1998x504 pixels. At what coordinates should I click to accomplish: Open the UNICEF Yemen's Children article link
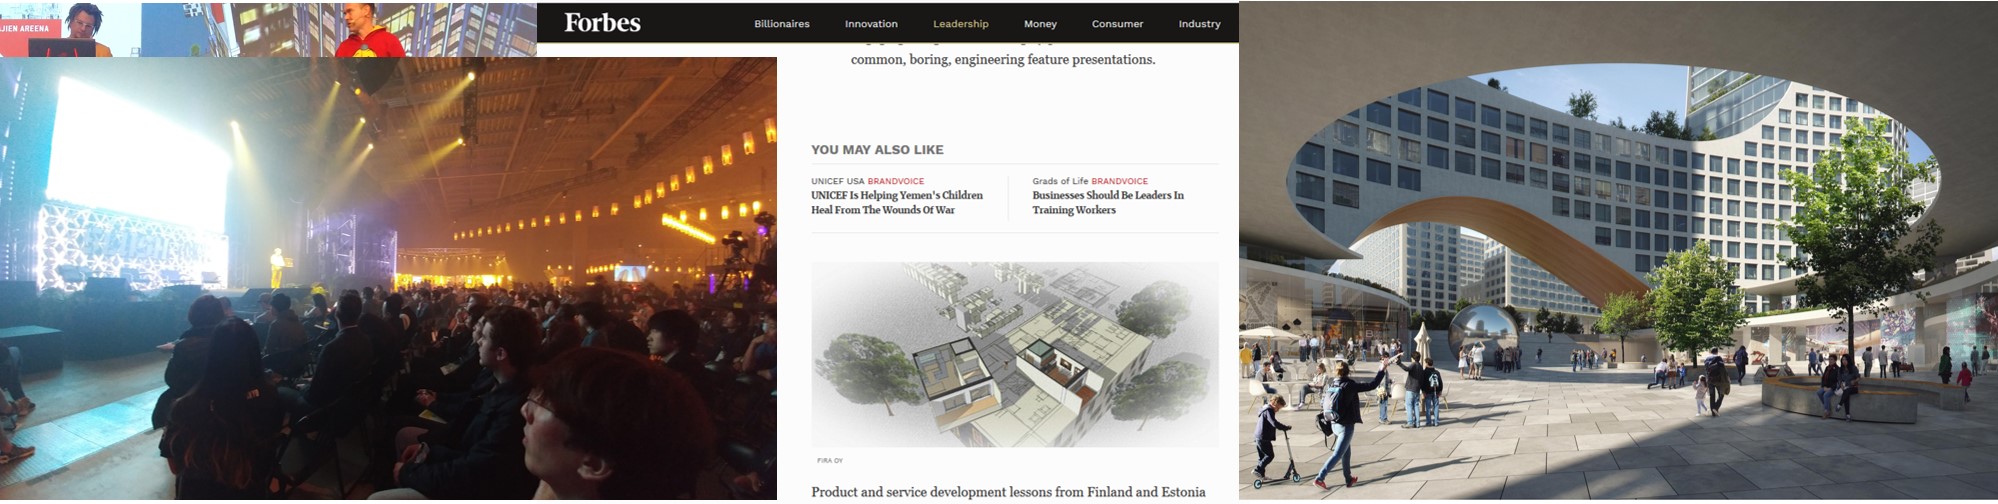[x=896, y=203]
